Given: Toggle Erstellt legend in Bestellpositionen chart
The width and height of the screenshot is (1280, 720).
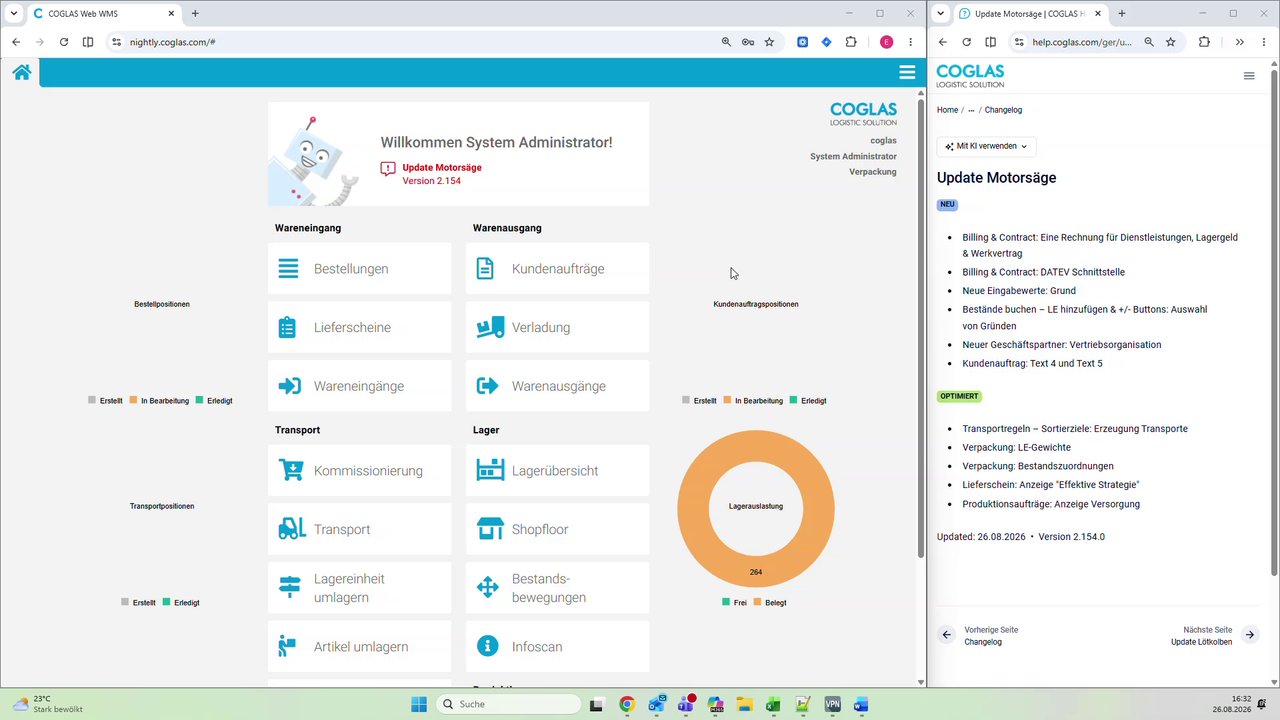Looking at the screenshot, I should click(x=105, y=400).
